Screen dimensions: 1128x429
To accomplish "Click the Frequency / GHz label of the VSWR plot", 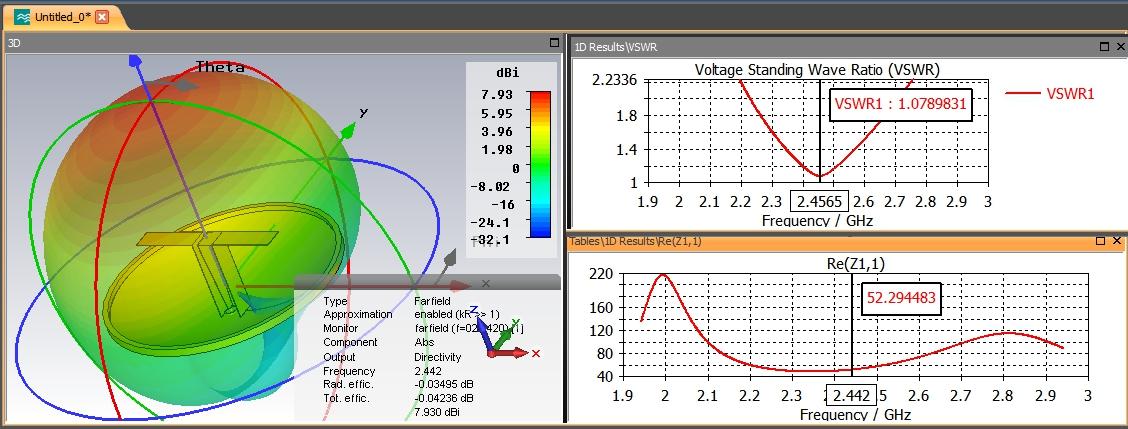I will [x=817, y=220].
